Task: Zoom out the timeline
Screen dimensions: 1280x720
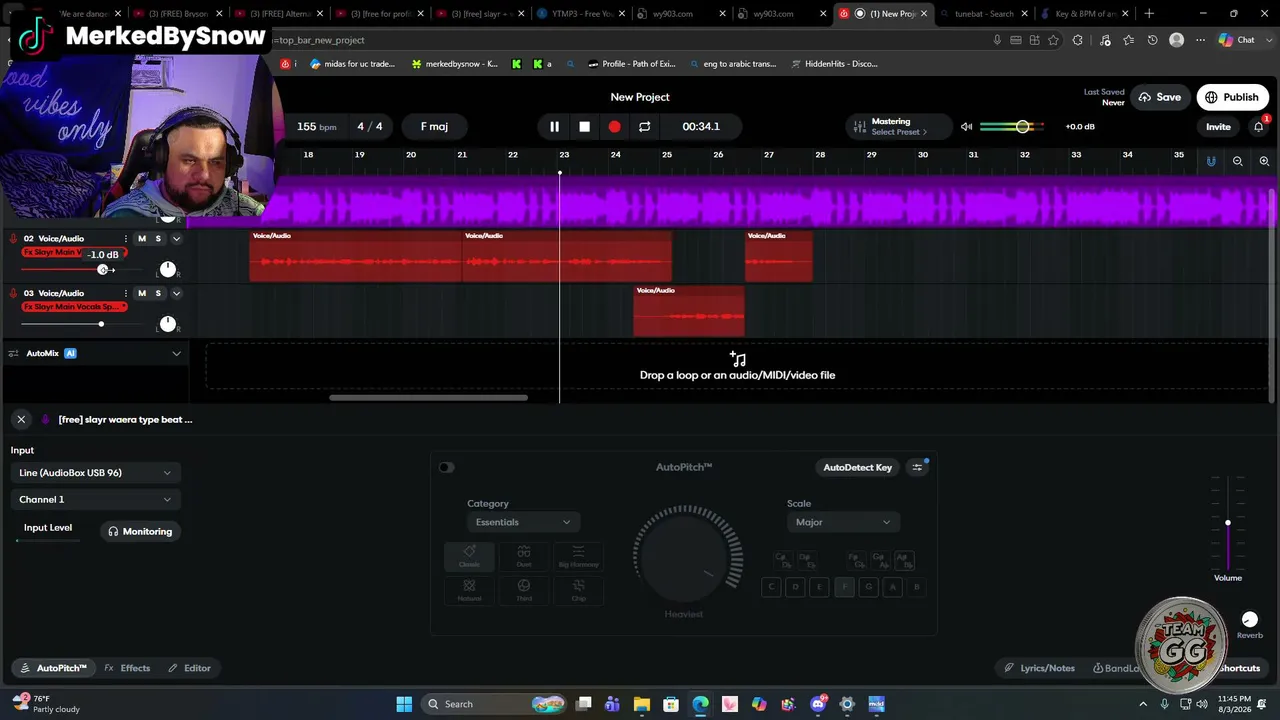Action: click(1238, 161)
